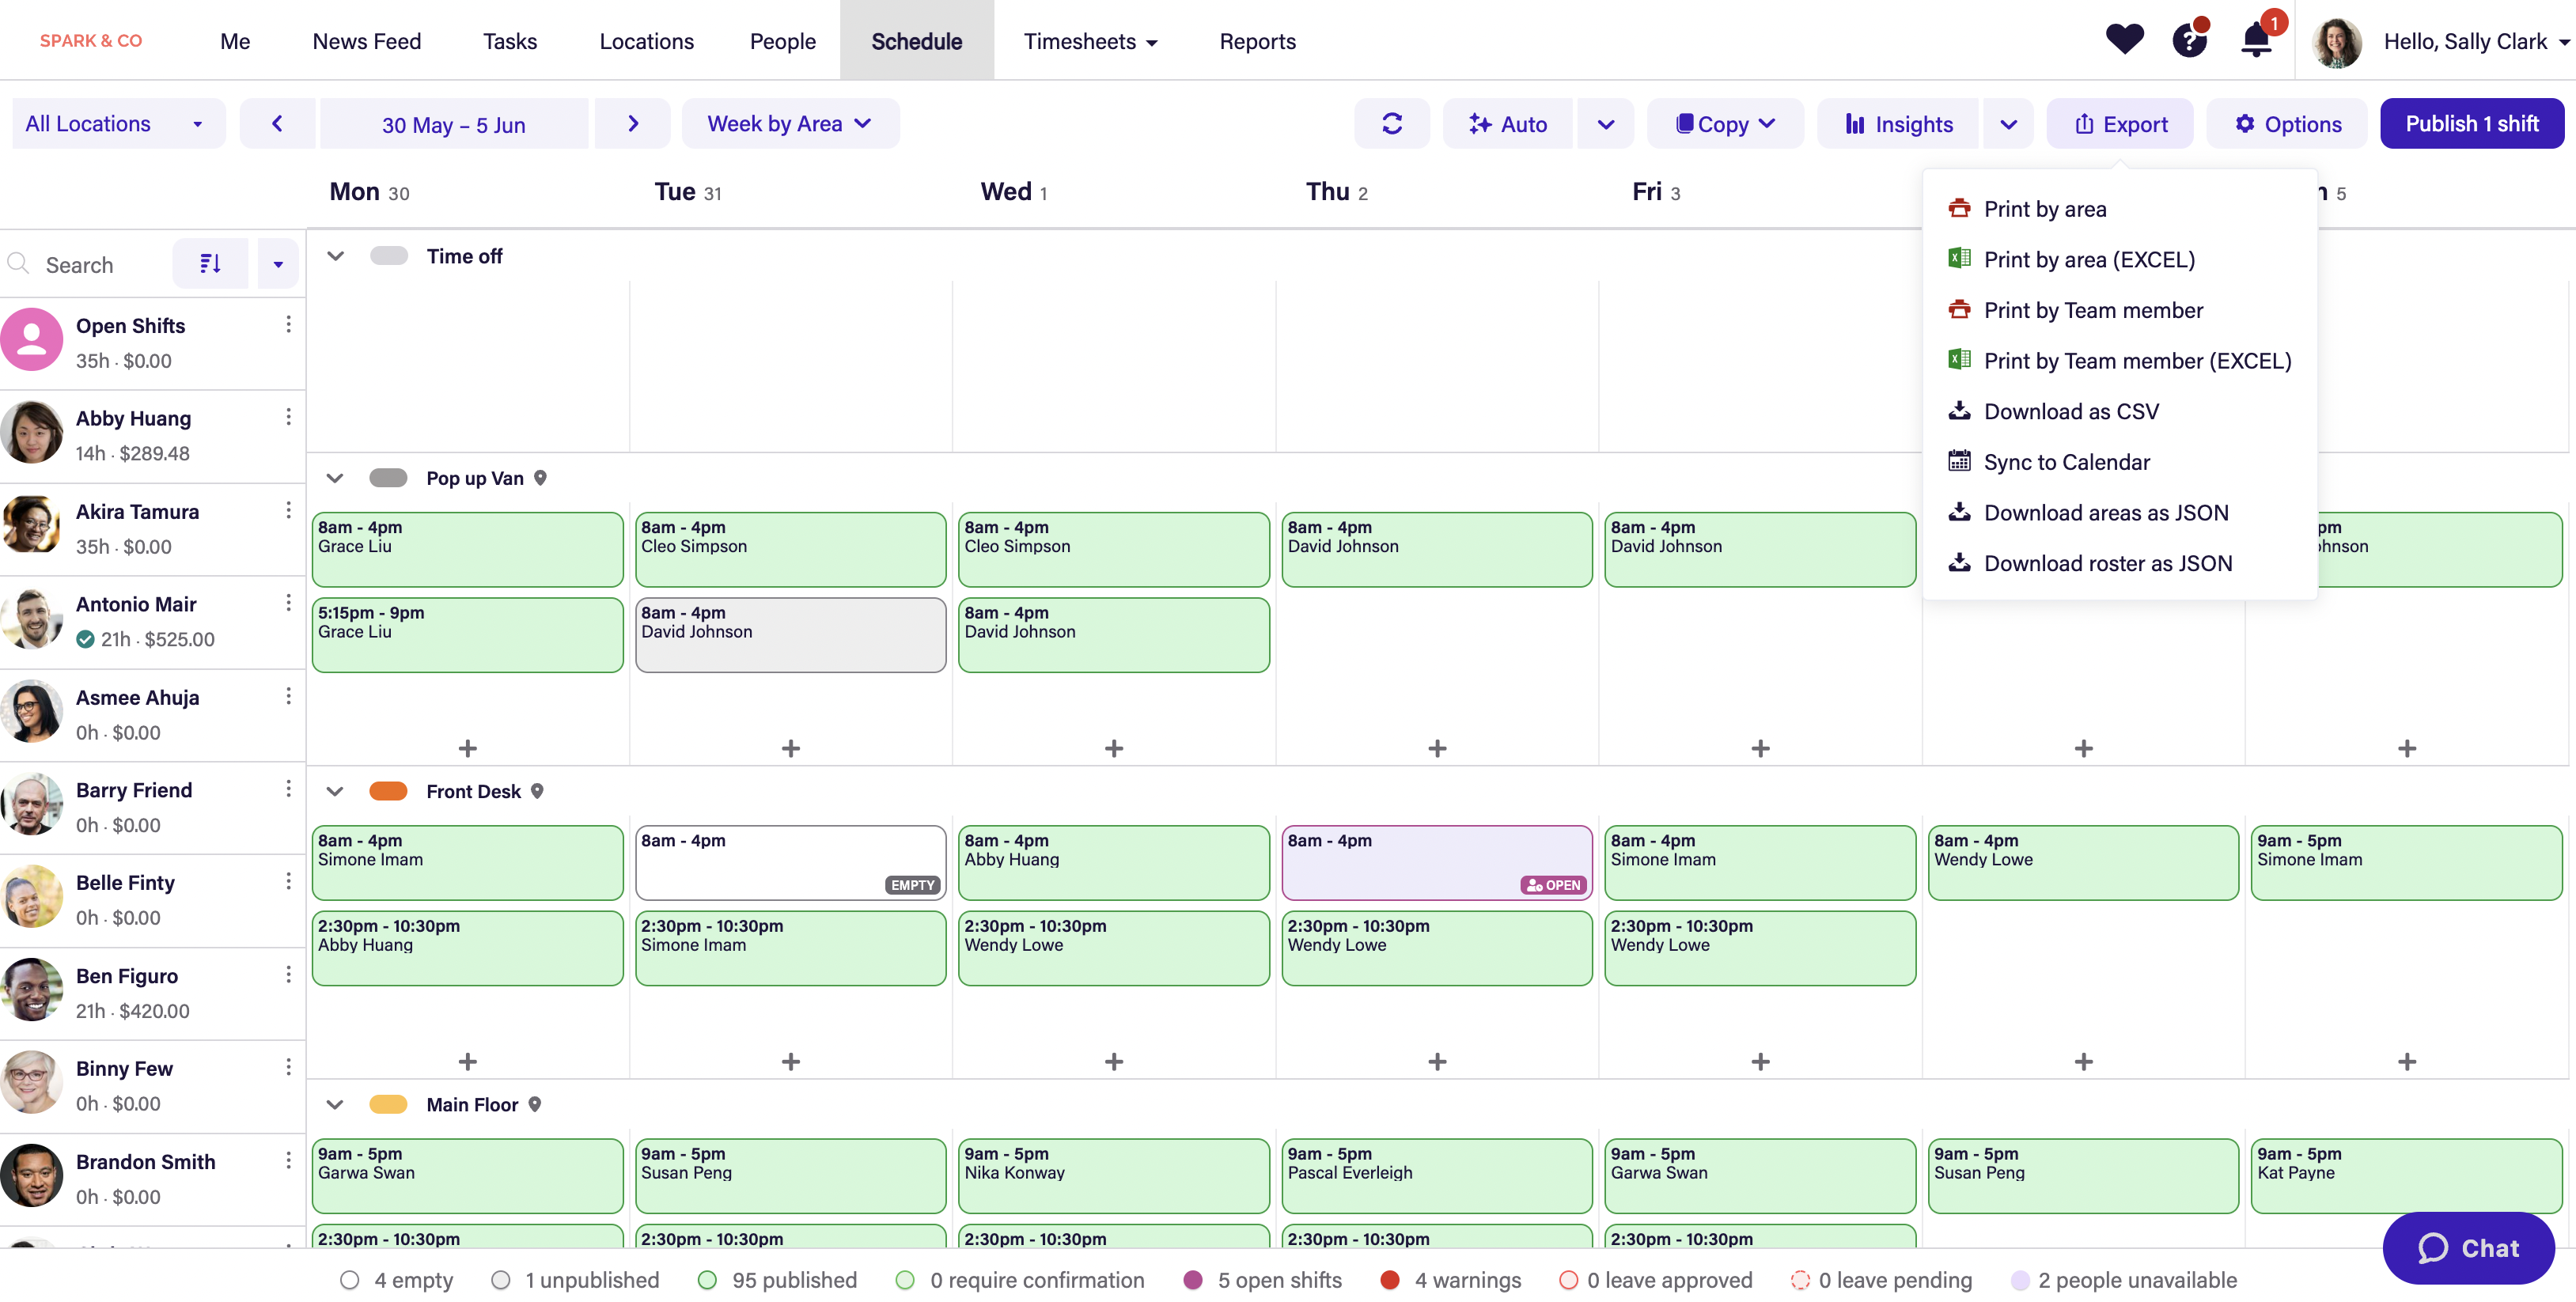Click the Front Desk orange color swatch
The width and height of the screenshot is (2576, 1302).
coord(388,791)
